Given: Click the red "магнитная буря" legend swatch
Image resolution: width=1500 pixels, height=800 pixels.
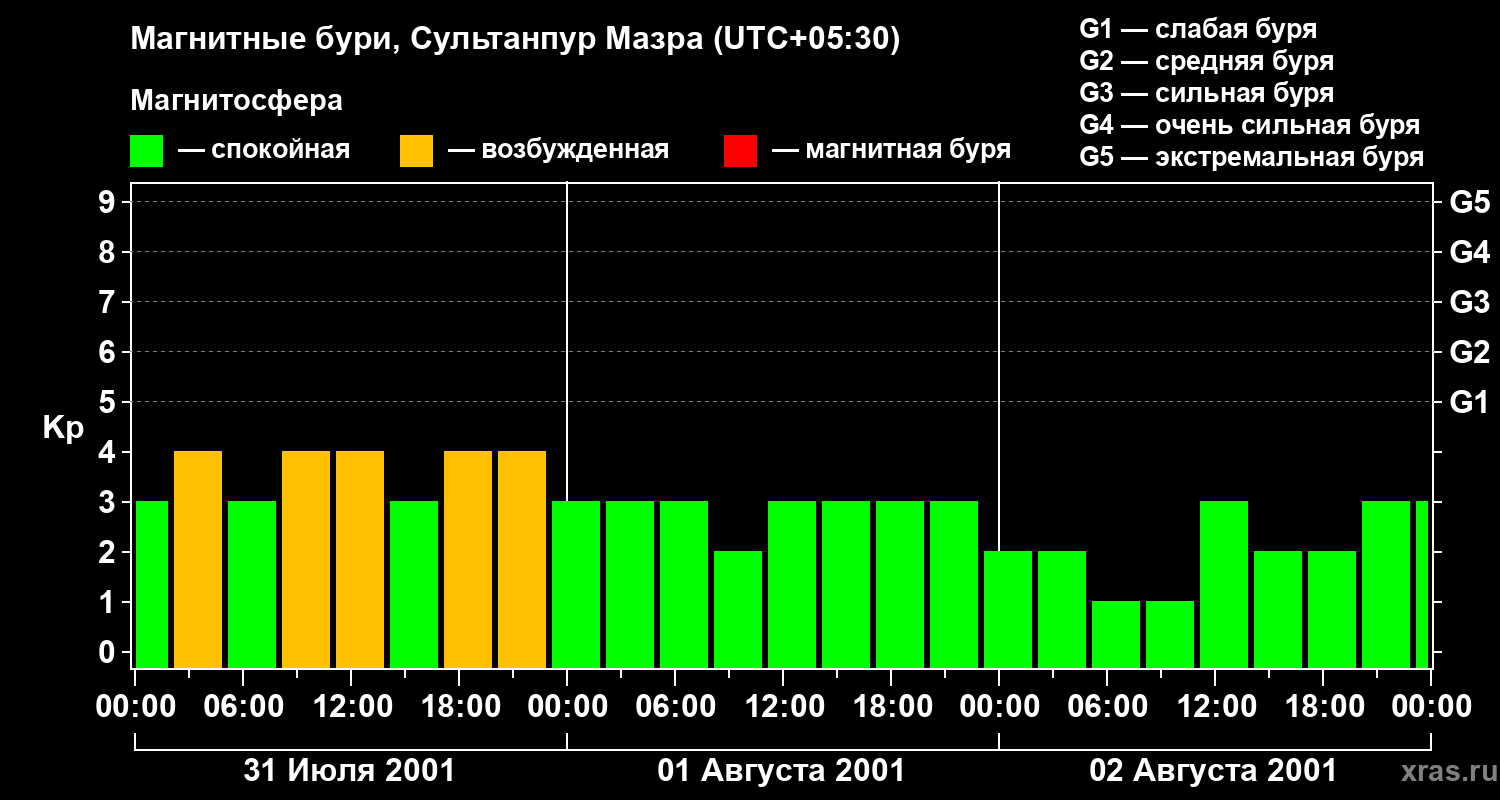Looking at the screenshot, I should 740,151.
